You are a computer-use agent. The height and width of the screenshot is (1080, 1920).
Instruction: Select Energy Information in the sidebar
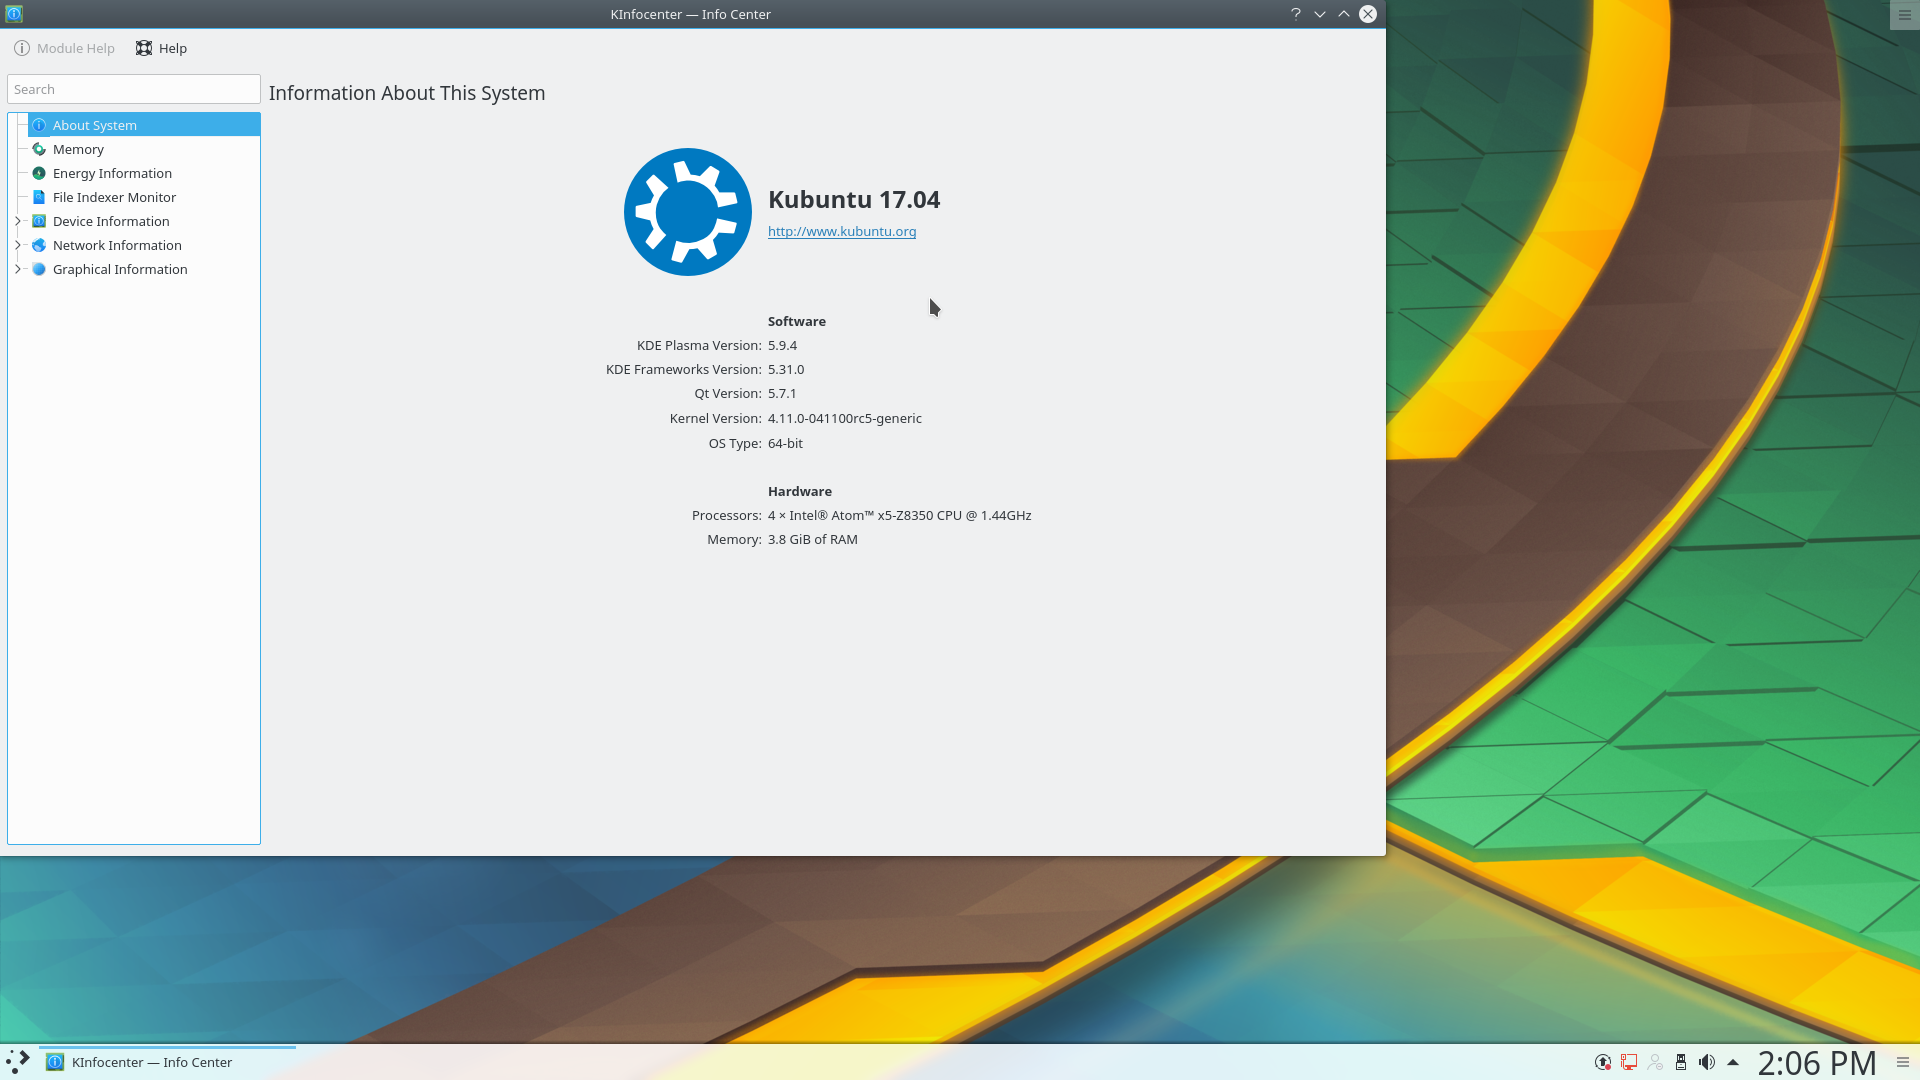pyautogui.click(x=112, y=173)
